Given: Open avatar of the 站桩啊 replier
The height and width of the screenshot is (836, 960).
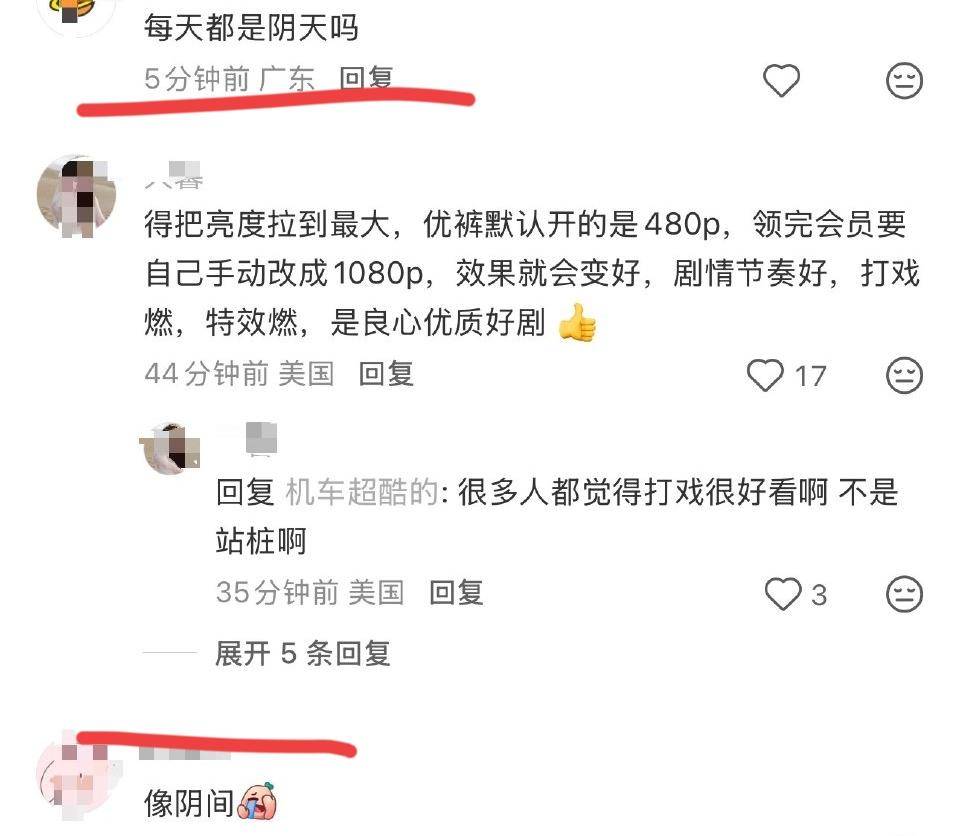Looking at the screenshot, I should pos(170,448).
